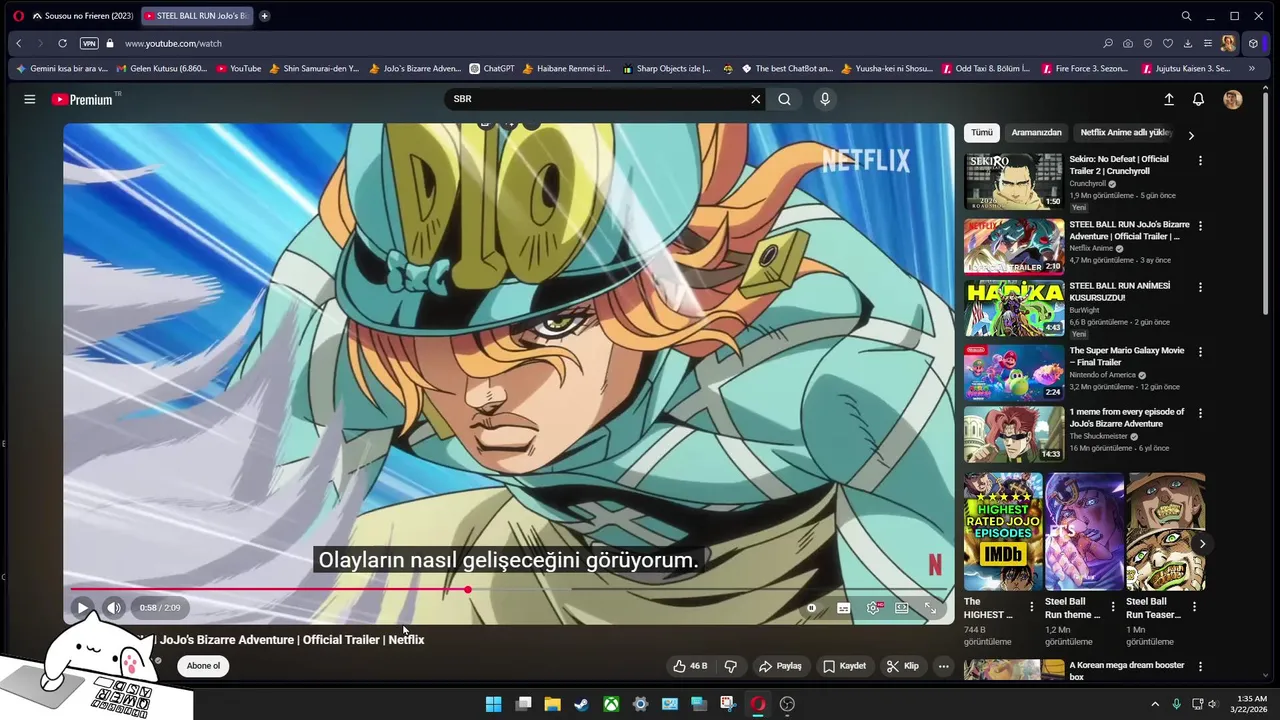Screen dimensions: 1280x720
Task: Clear the search text with the X
Action: [x=756, y=99]
